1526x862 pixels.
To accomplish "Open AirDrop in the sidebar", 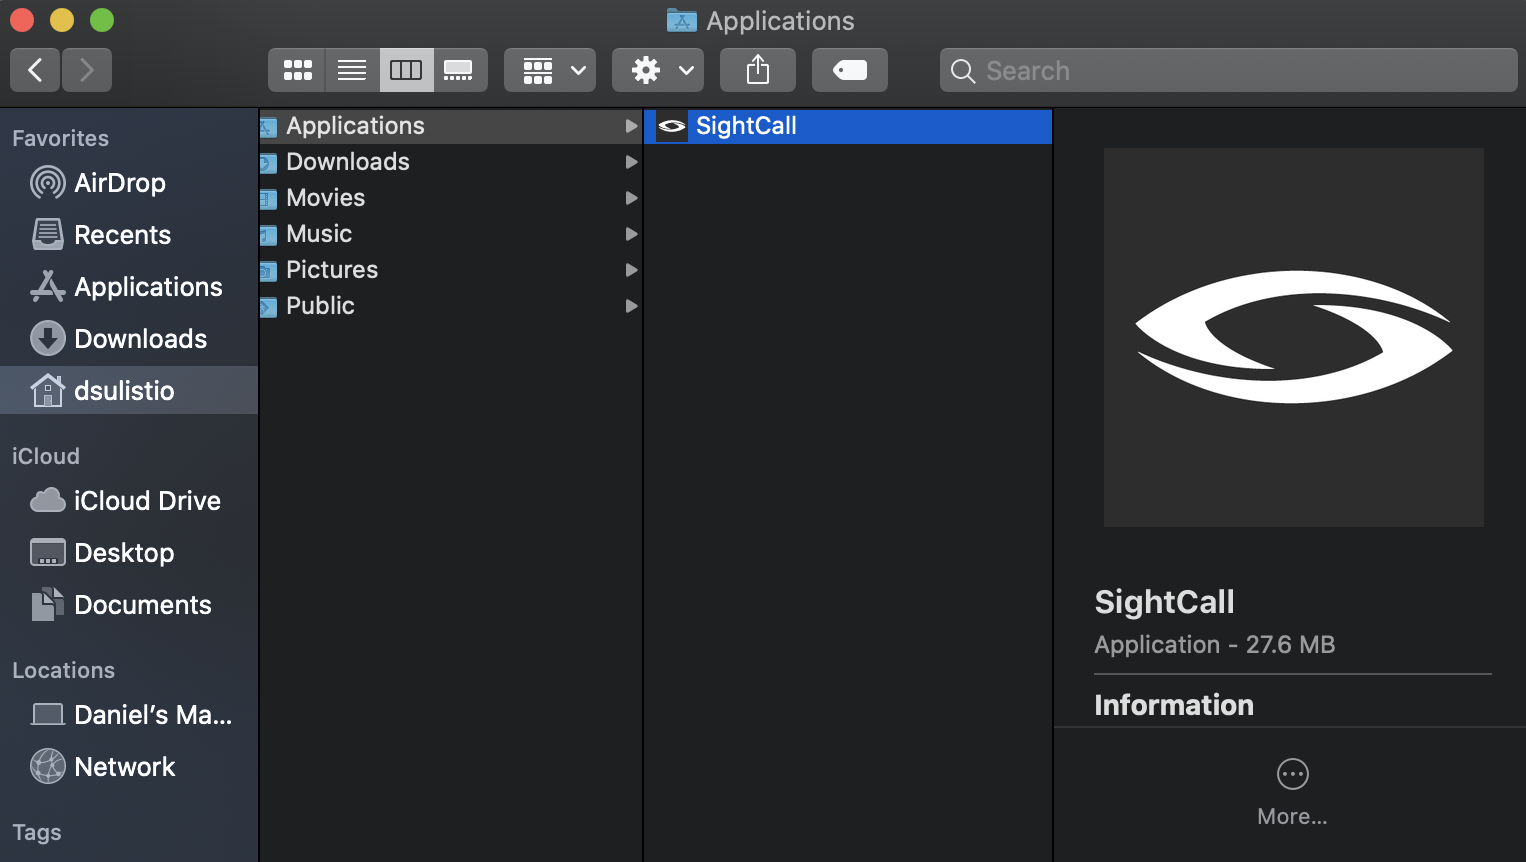I will 129,183.
